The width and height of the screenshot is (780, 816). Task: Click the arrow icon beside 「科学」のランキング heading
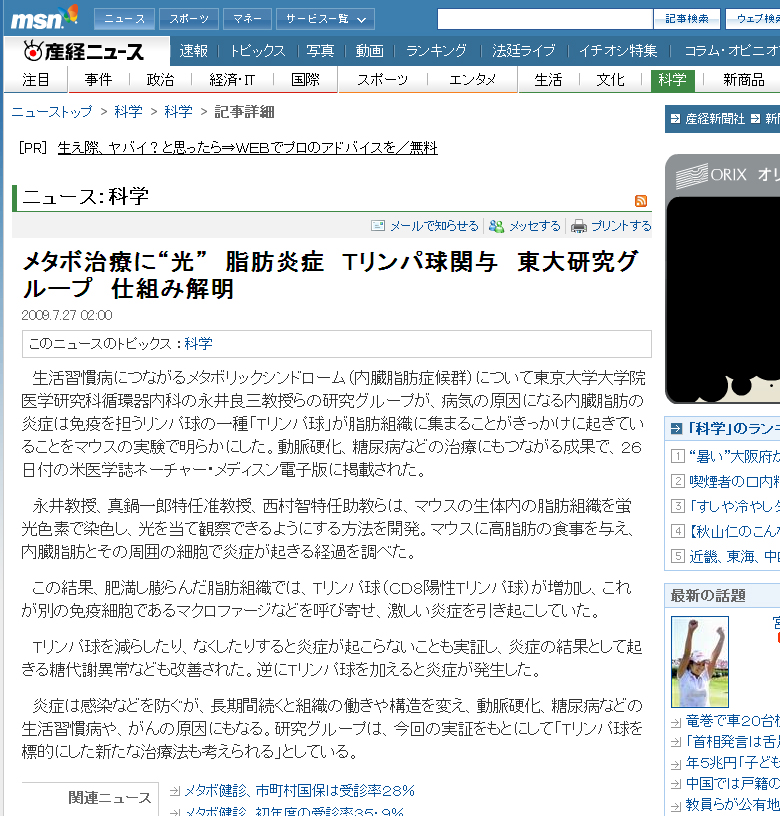click(677, 428)
